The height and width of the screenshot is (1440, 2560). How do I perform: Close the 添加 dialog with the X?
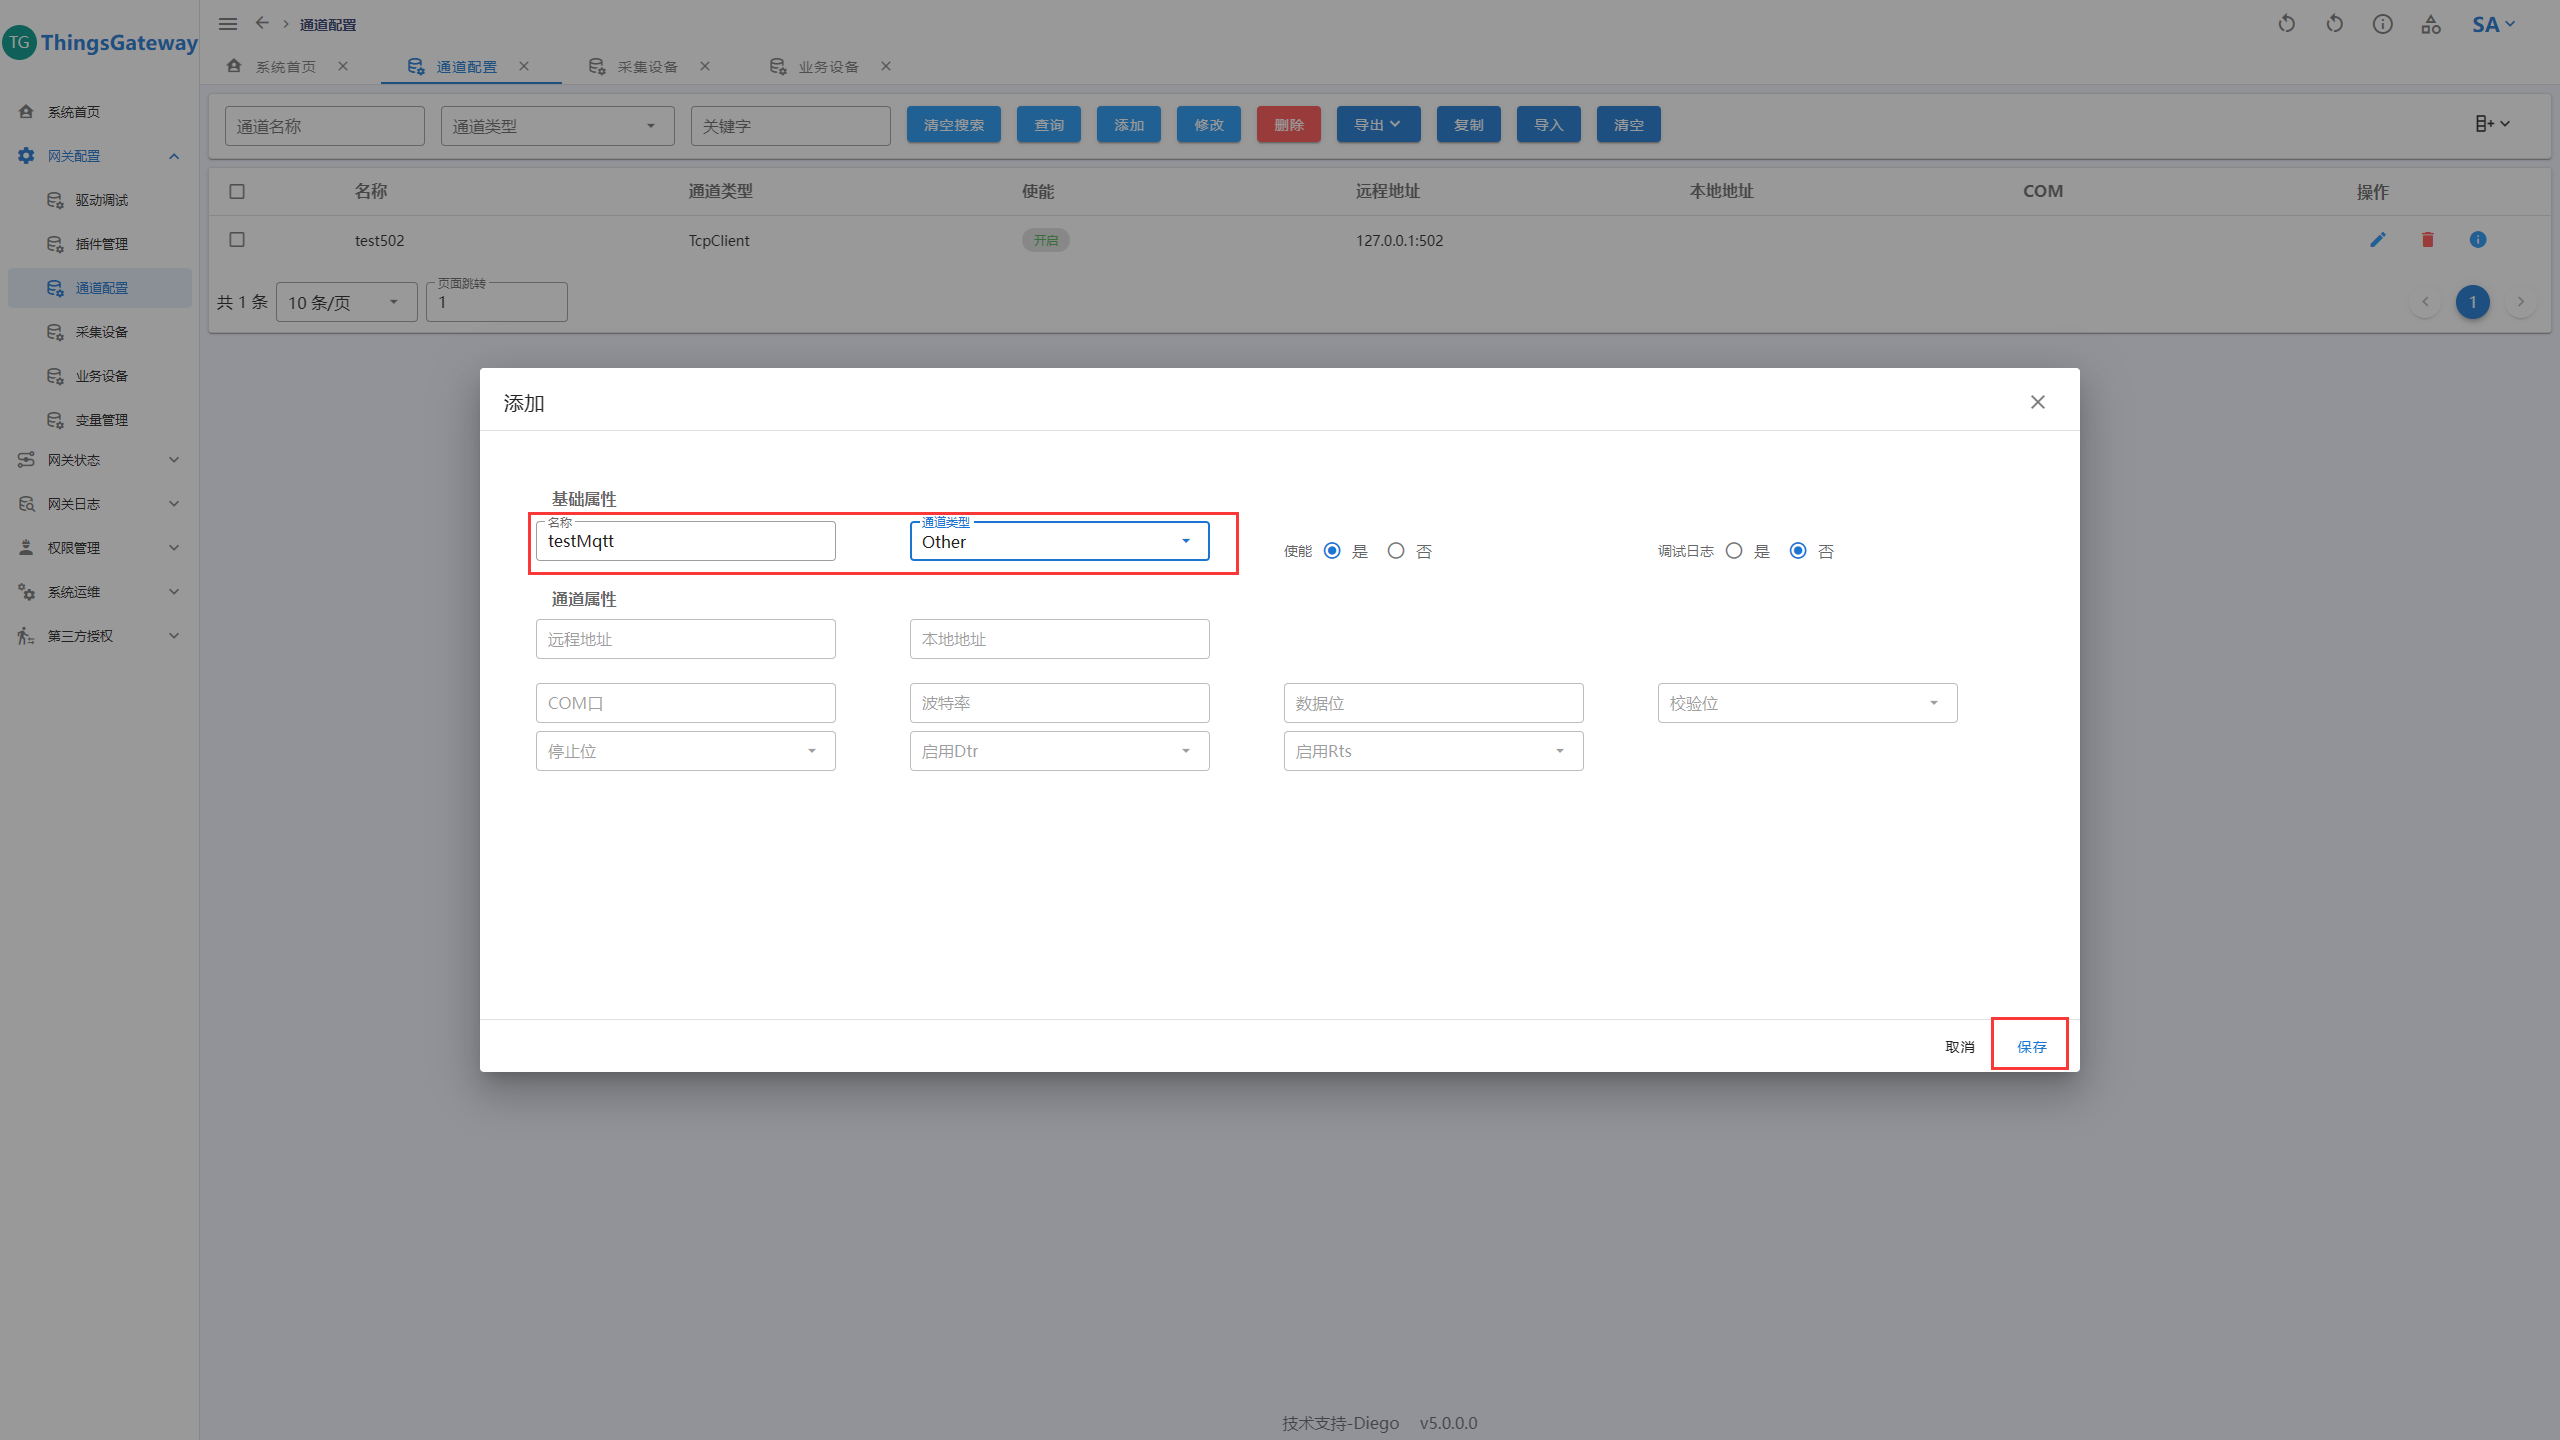[2038, 402]
